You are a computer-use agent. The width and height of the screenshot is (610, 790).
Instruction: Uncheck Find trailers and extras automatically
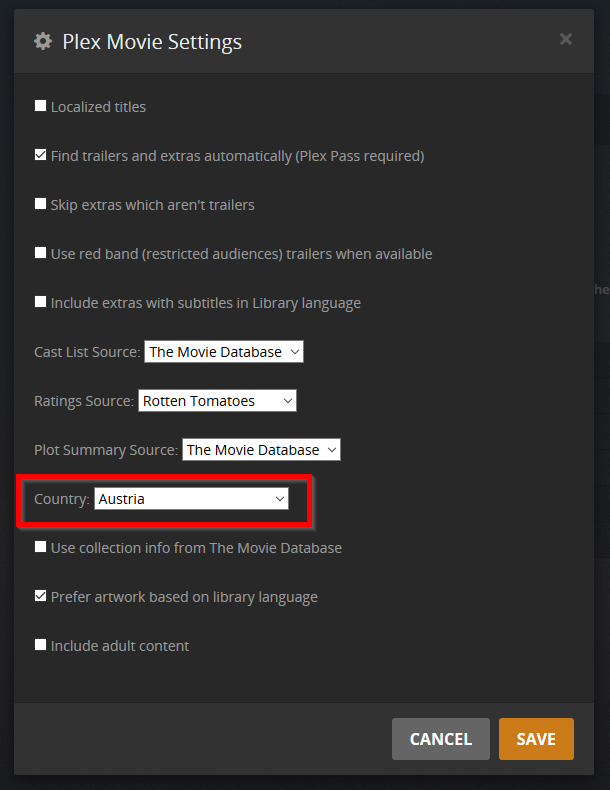(41, 155)
